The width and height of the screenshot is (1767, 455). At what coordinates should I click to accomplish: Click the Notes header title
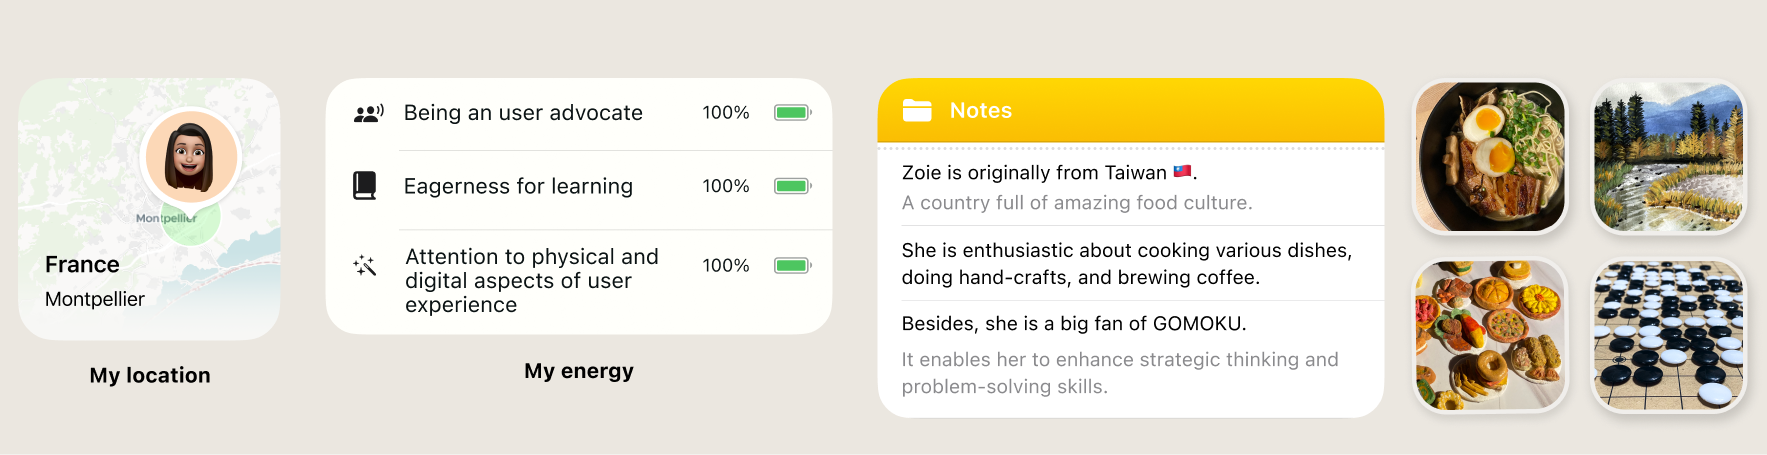pyautogui.click(x=981, y=110)
